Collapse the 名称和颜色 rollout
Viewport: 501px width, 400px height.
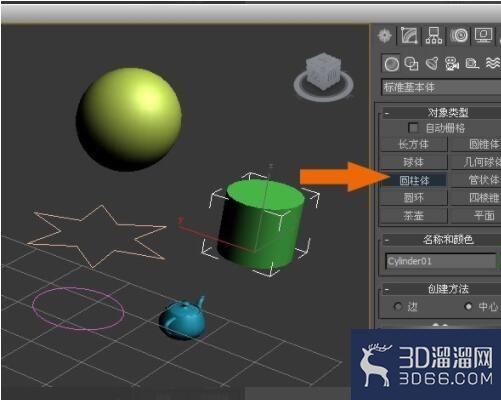coord(387,240)
